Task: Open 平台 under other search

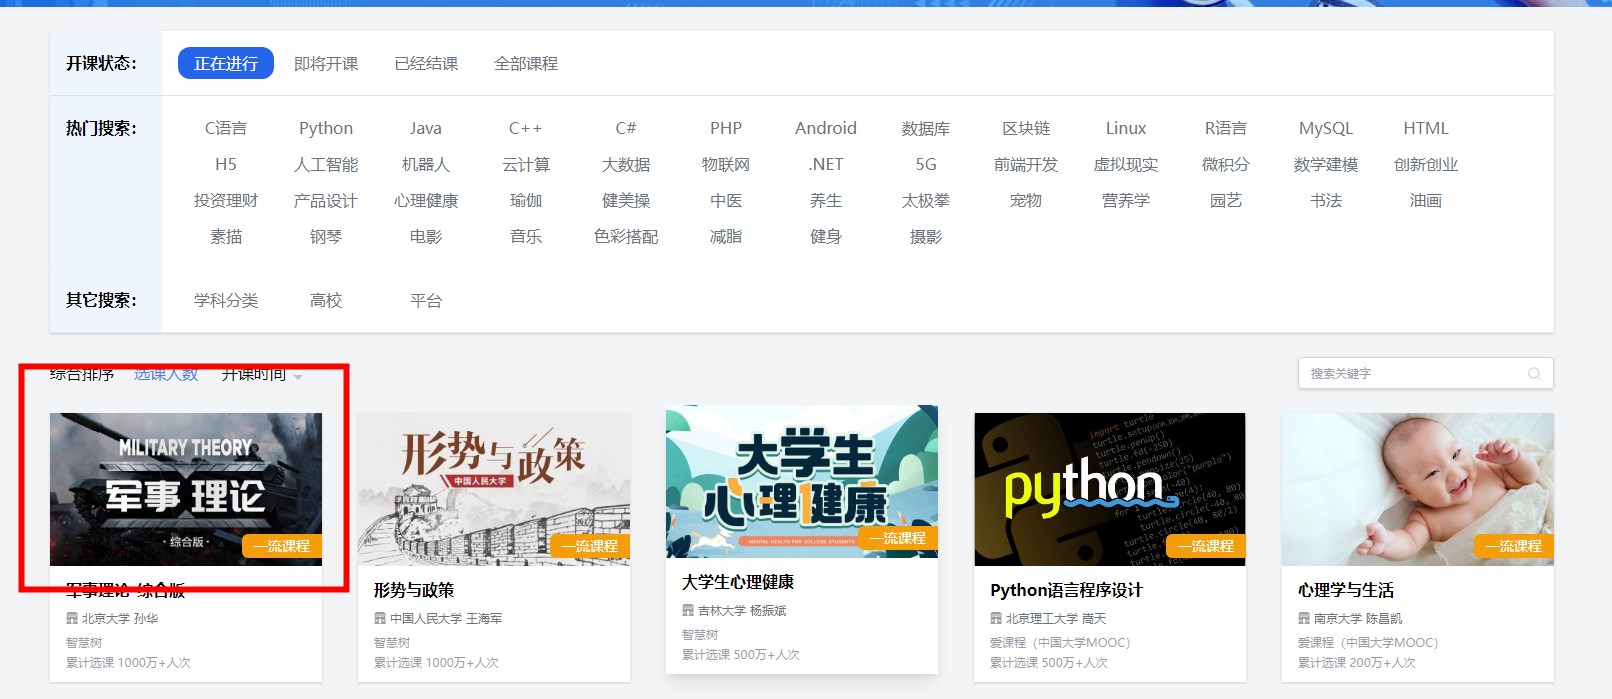Action: click(x=426, y=300)
